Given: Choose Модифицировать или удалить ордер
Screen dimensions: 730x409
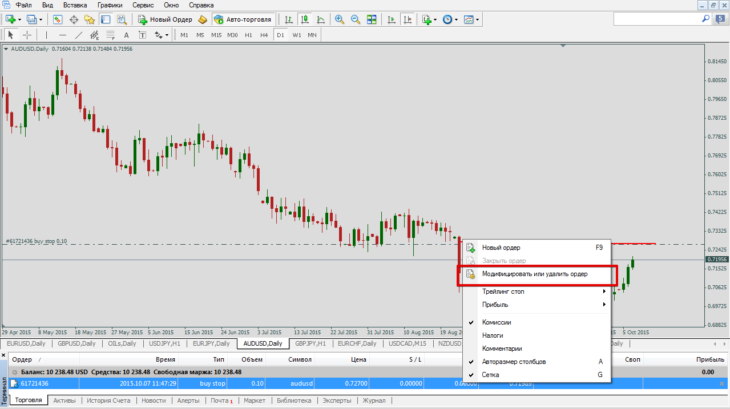Looking at the screenshot, I should [537, 274].
